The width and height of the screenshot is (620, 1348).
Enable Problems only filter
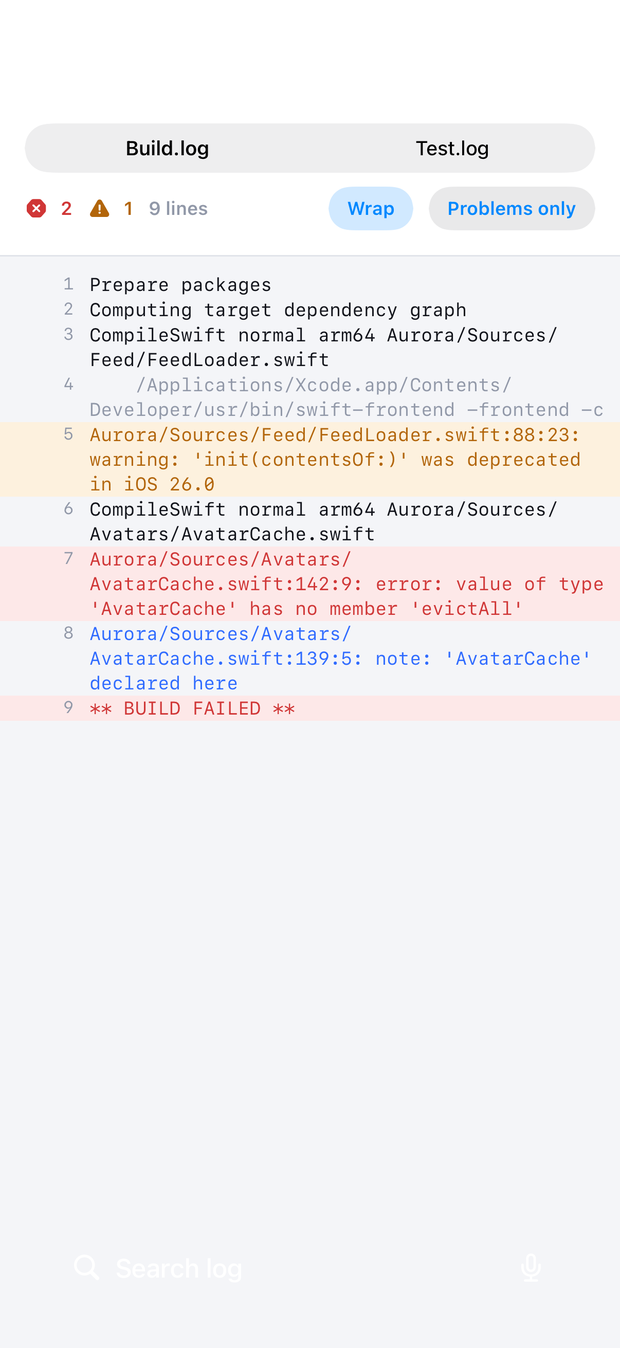click(x=512, y=208)
